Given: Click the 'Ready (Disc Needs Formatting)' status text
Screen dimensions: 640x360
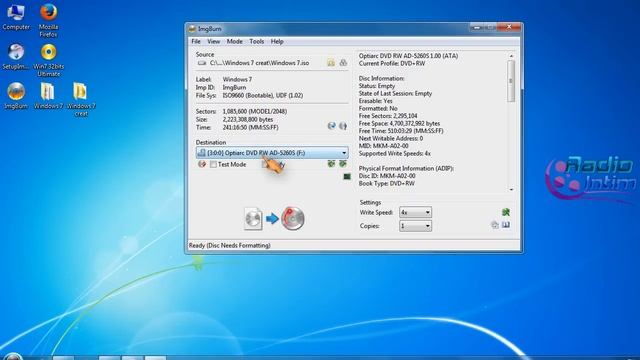Looking at the screenshot, I should [229, 245].
